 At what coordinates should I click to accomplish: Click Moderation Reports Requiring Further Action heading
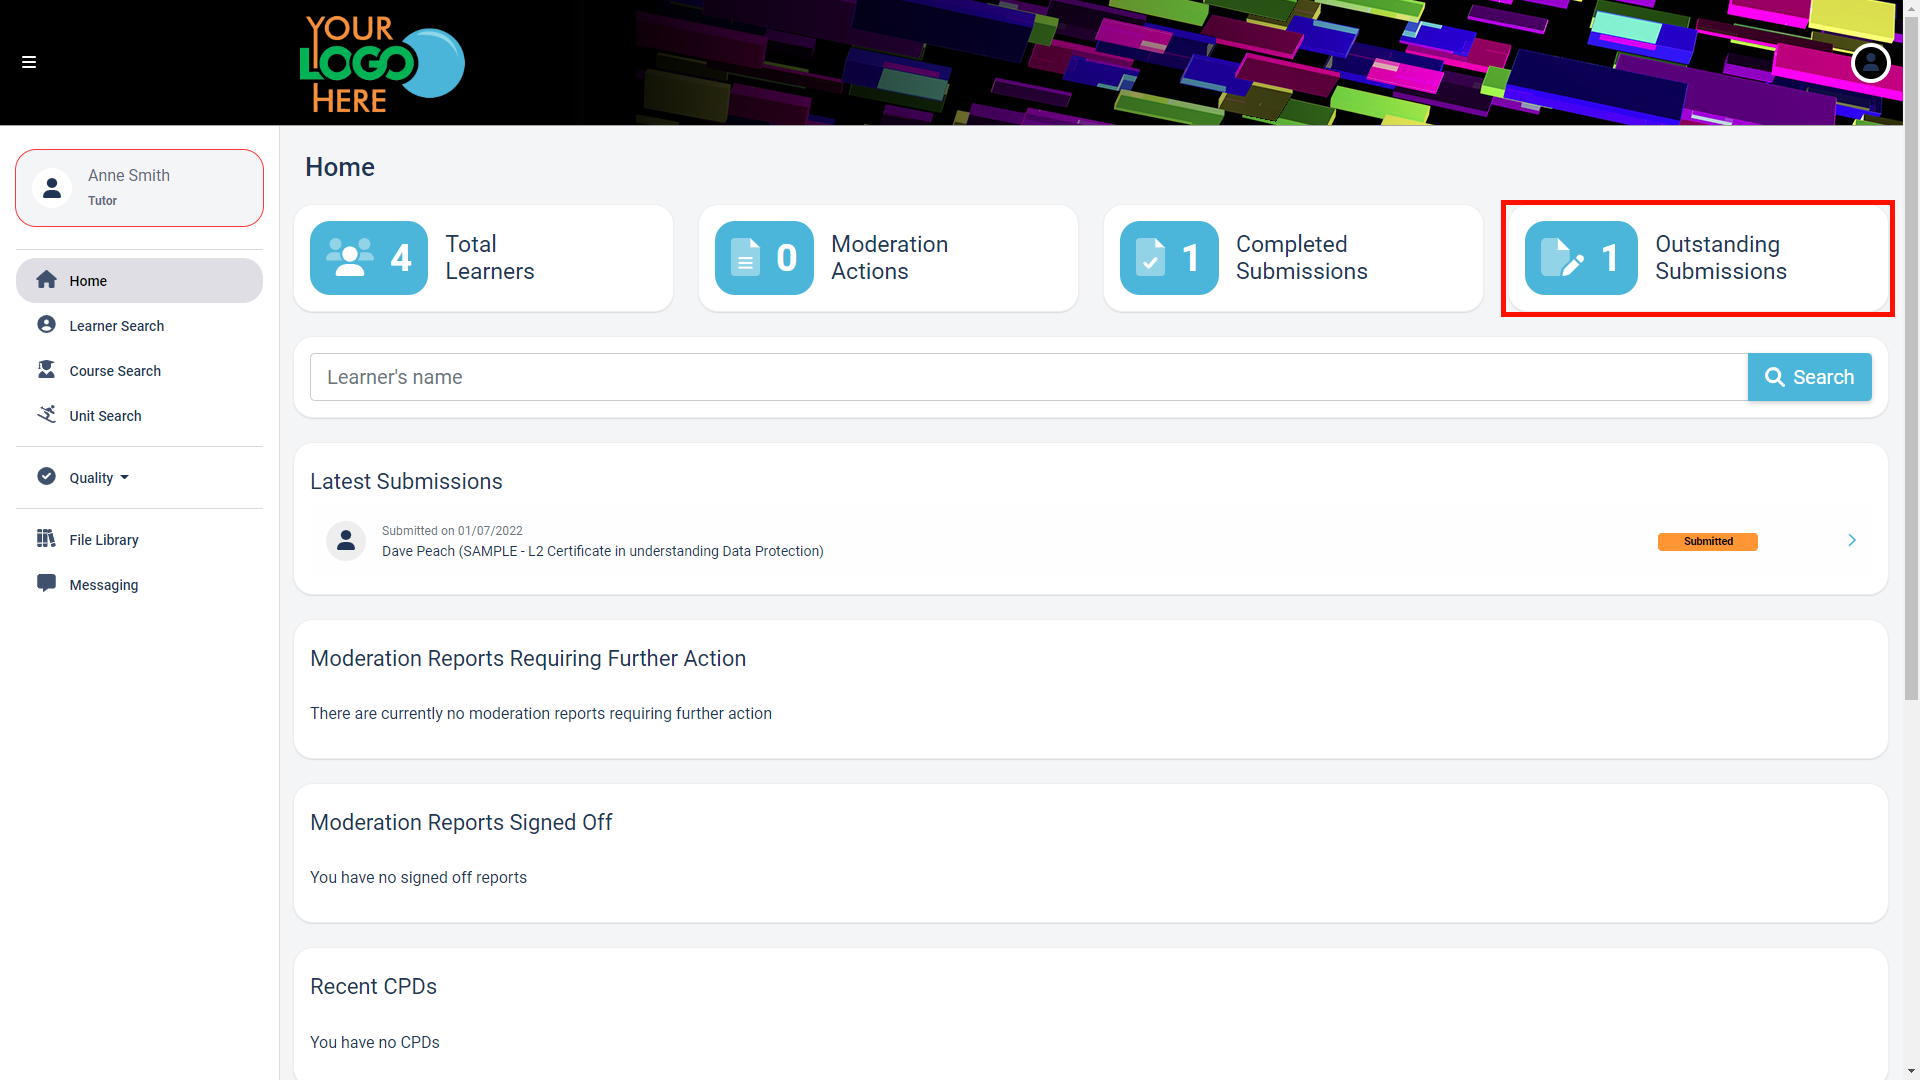tap(528, 658)
